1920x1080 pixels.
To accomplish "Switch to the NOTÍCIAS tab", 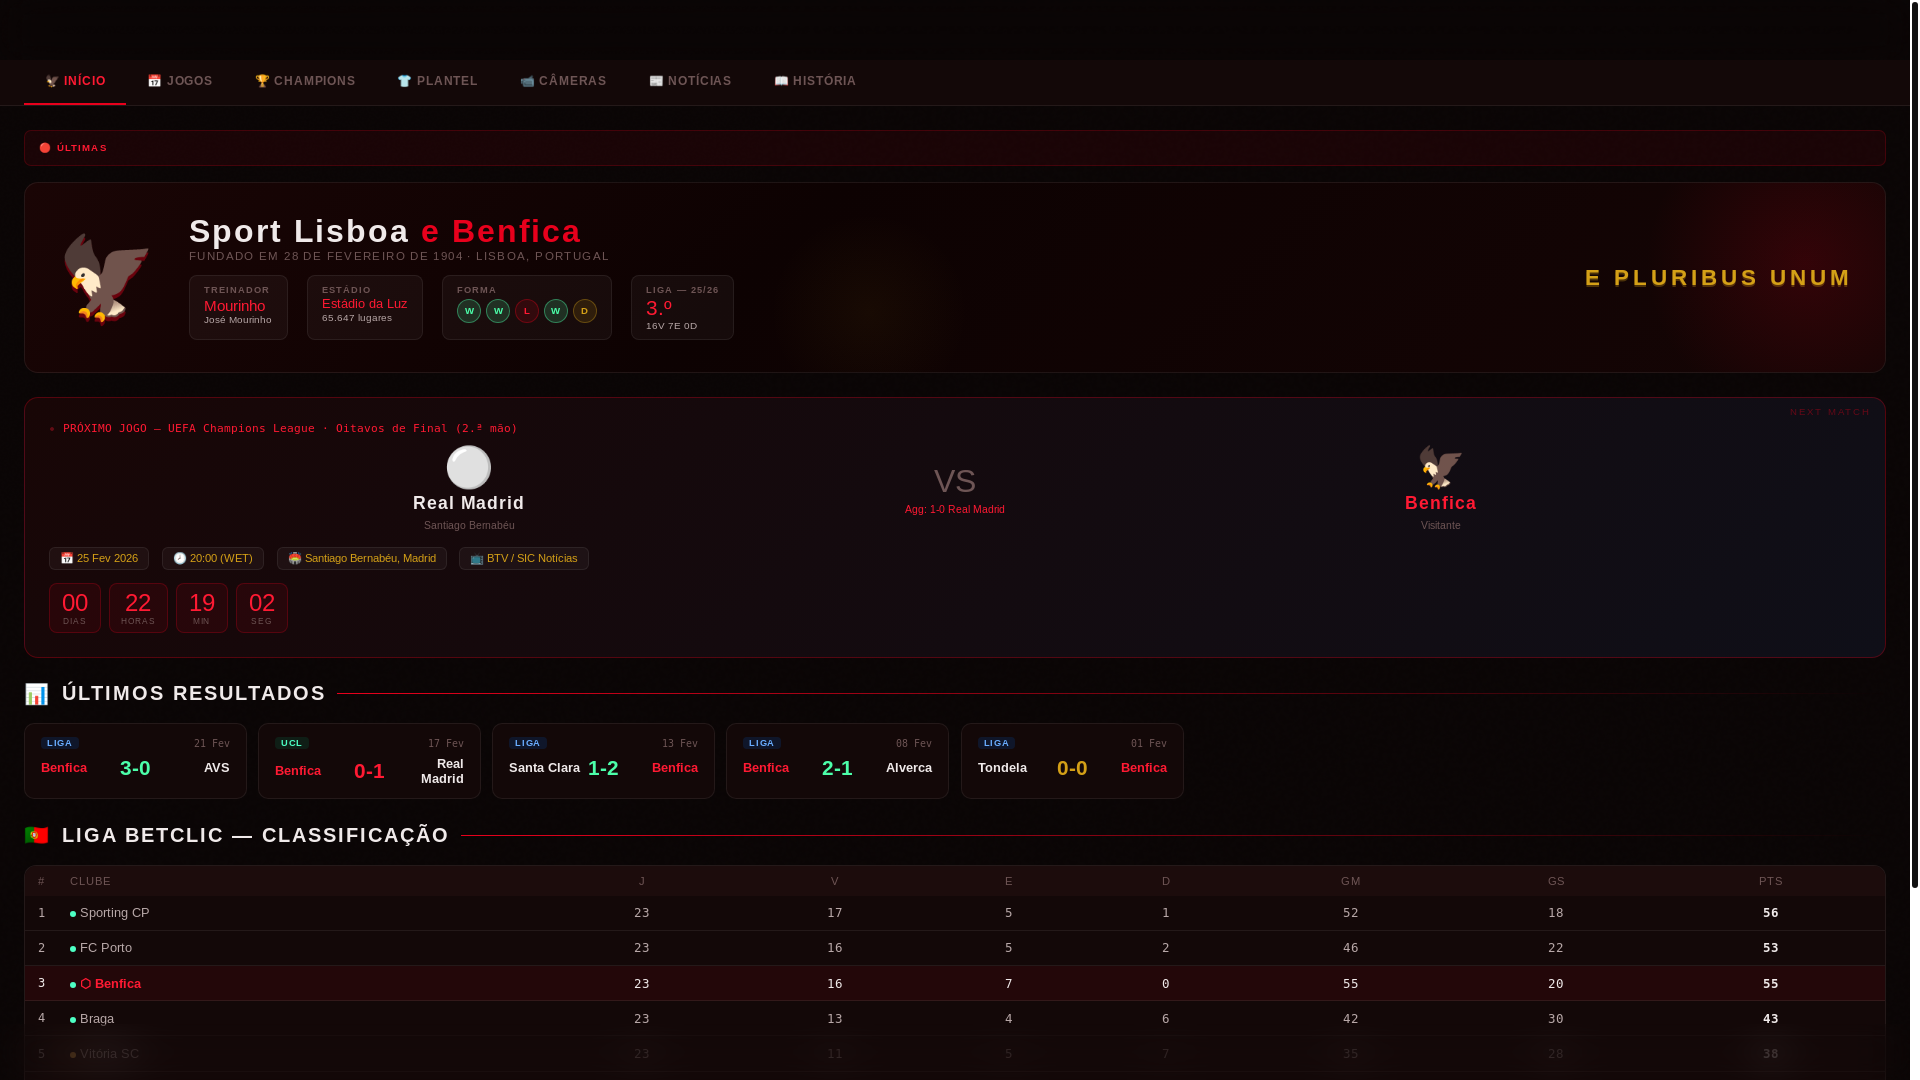I will [x=690, y=81].
